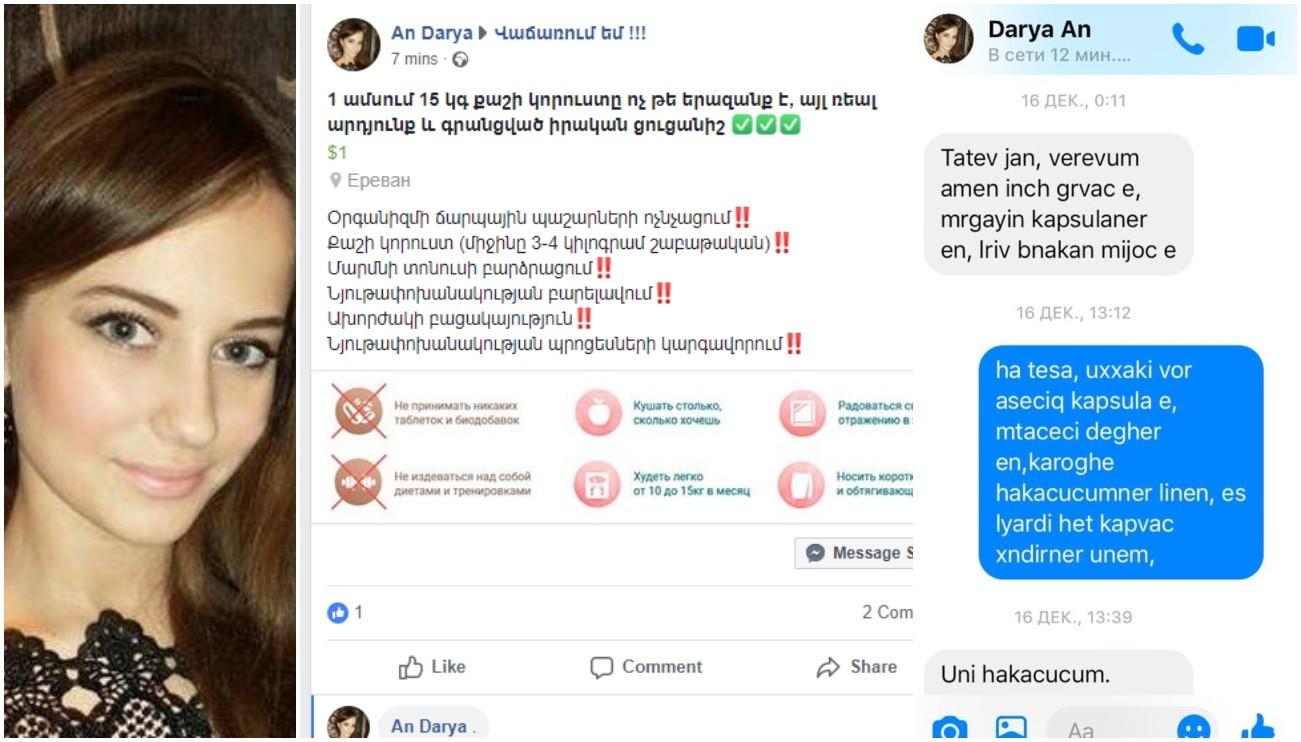Open An Darya profile name link

click(431, 33)
